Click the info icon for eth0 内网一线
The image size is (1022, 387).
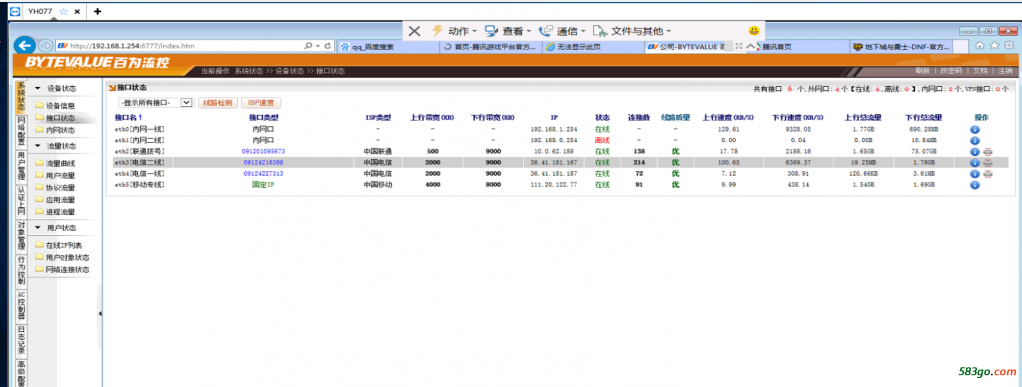(975, 130)
